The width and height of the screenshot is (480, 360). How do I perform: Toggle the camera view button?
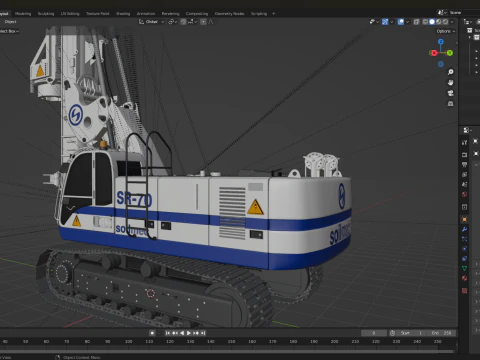pos(450,93)
